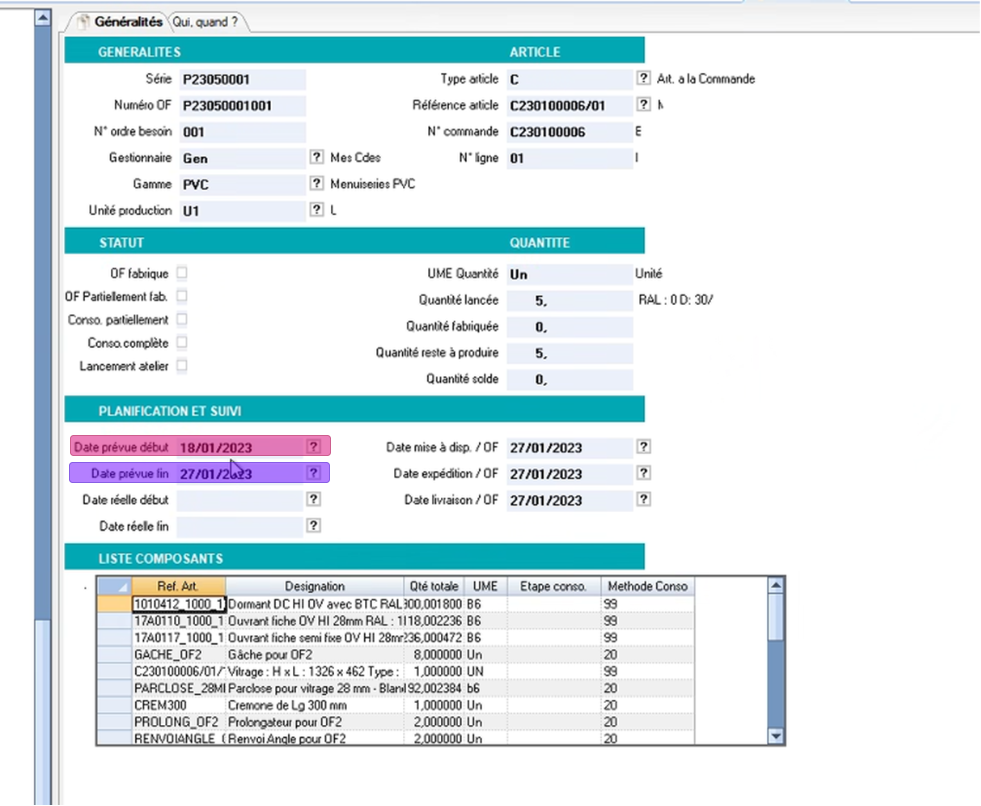
Task: Open date picker for Date prévue fin
Action: (x=314, y=473)
